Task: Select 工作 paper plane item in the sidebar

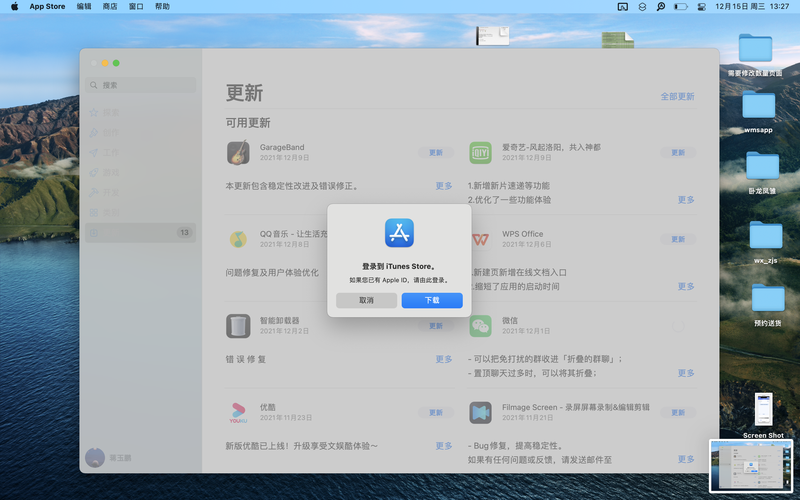Action: 140,153
